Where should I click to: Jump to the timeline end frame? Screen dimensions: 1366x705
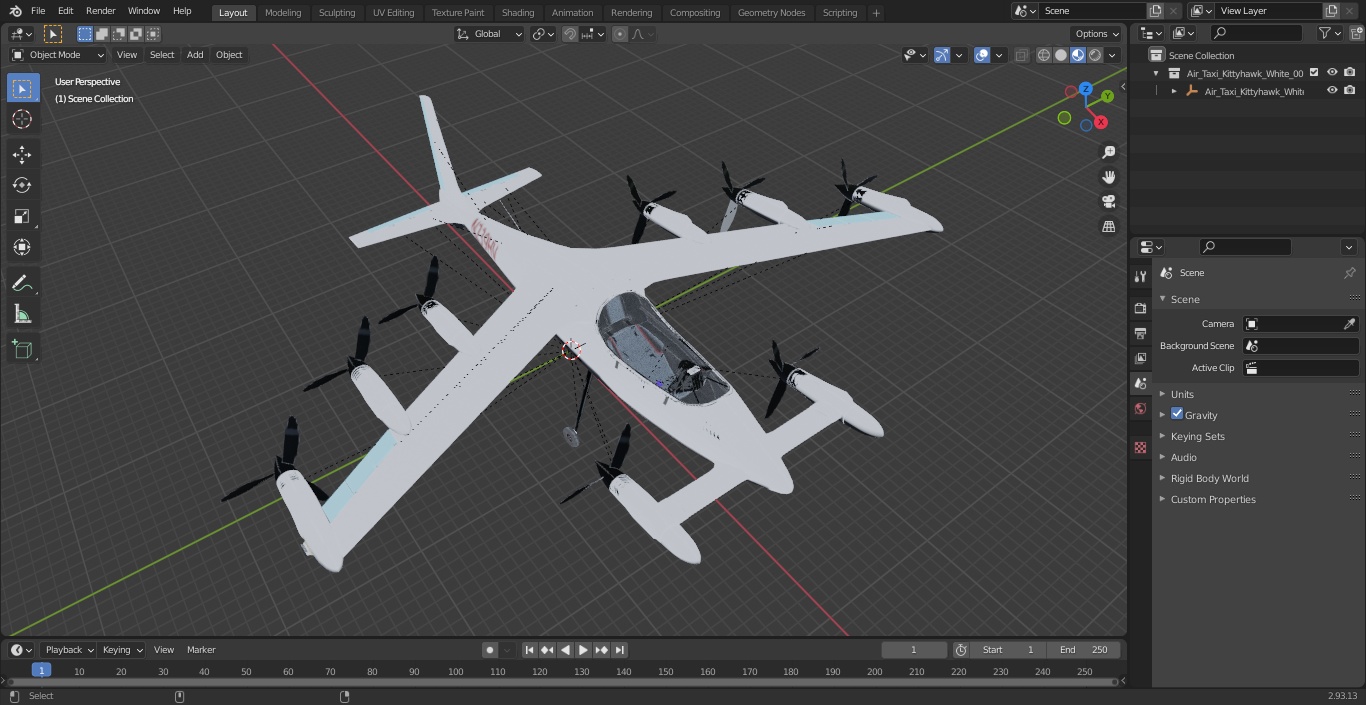(x=619, y=650)
